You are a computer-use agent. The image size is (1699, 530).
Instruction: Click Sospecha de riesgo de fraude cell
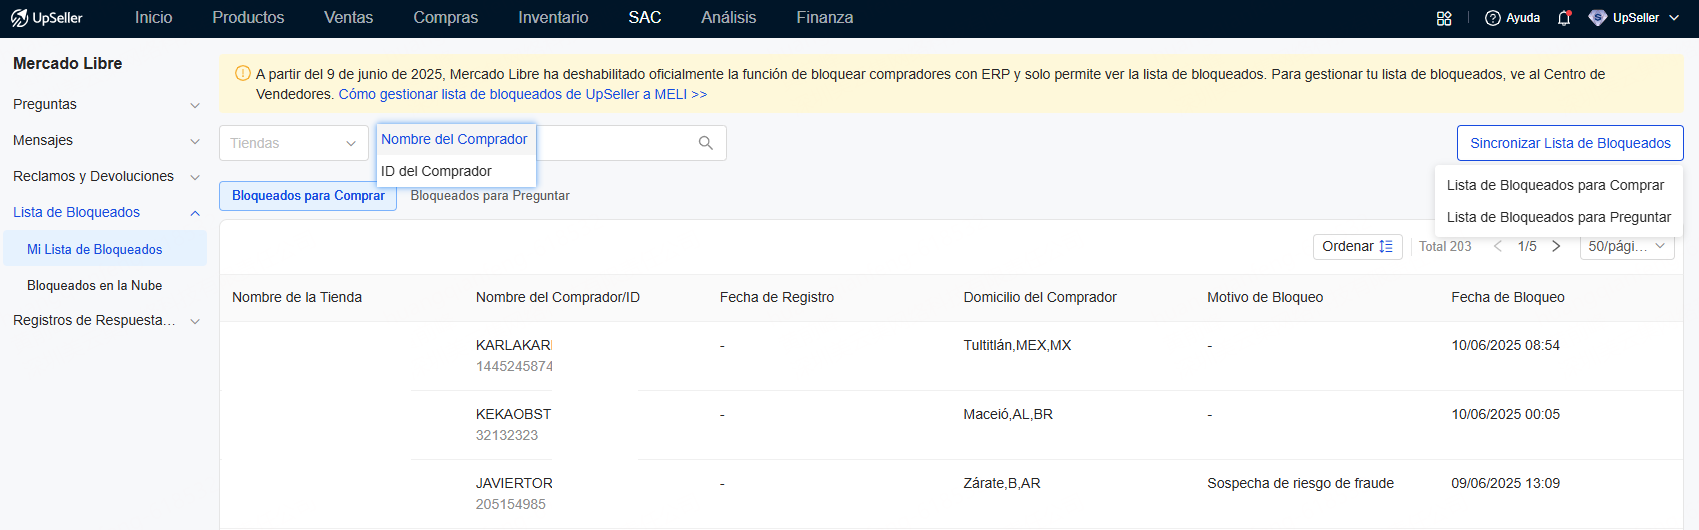(x=1300, y=483)
